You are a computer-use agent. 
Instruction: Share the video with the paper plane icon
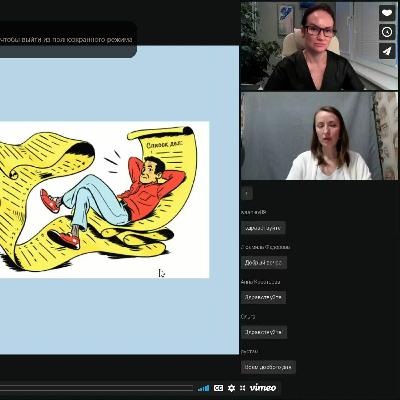coord(387,51)
